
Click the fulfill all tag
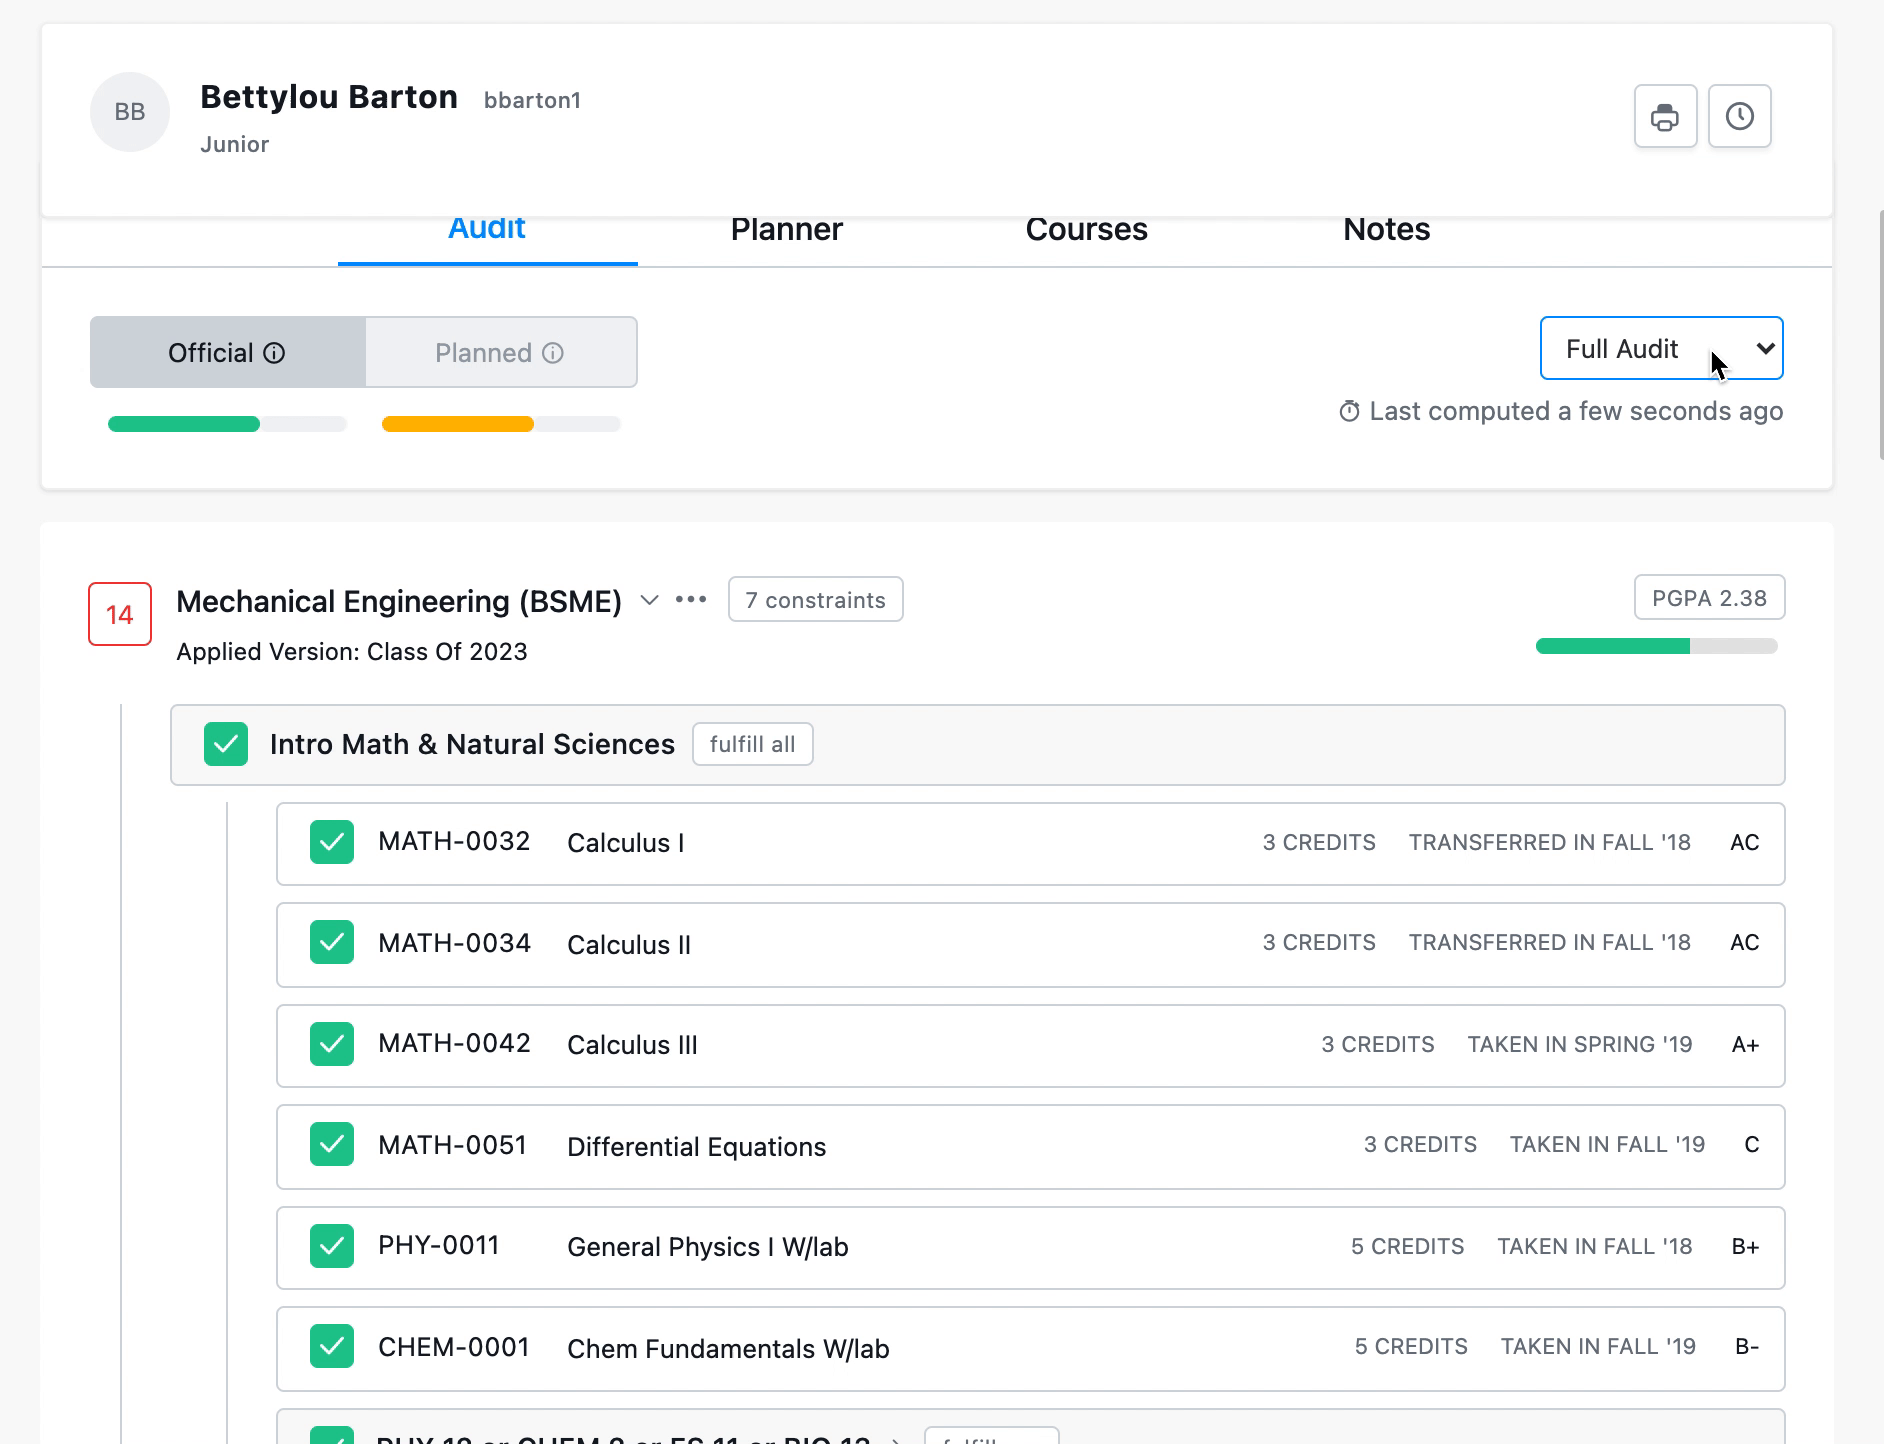coord(753,744)
